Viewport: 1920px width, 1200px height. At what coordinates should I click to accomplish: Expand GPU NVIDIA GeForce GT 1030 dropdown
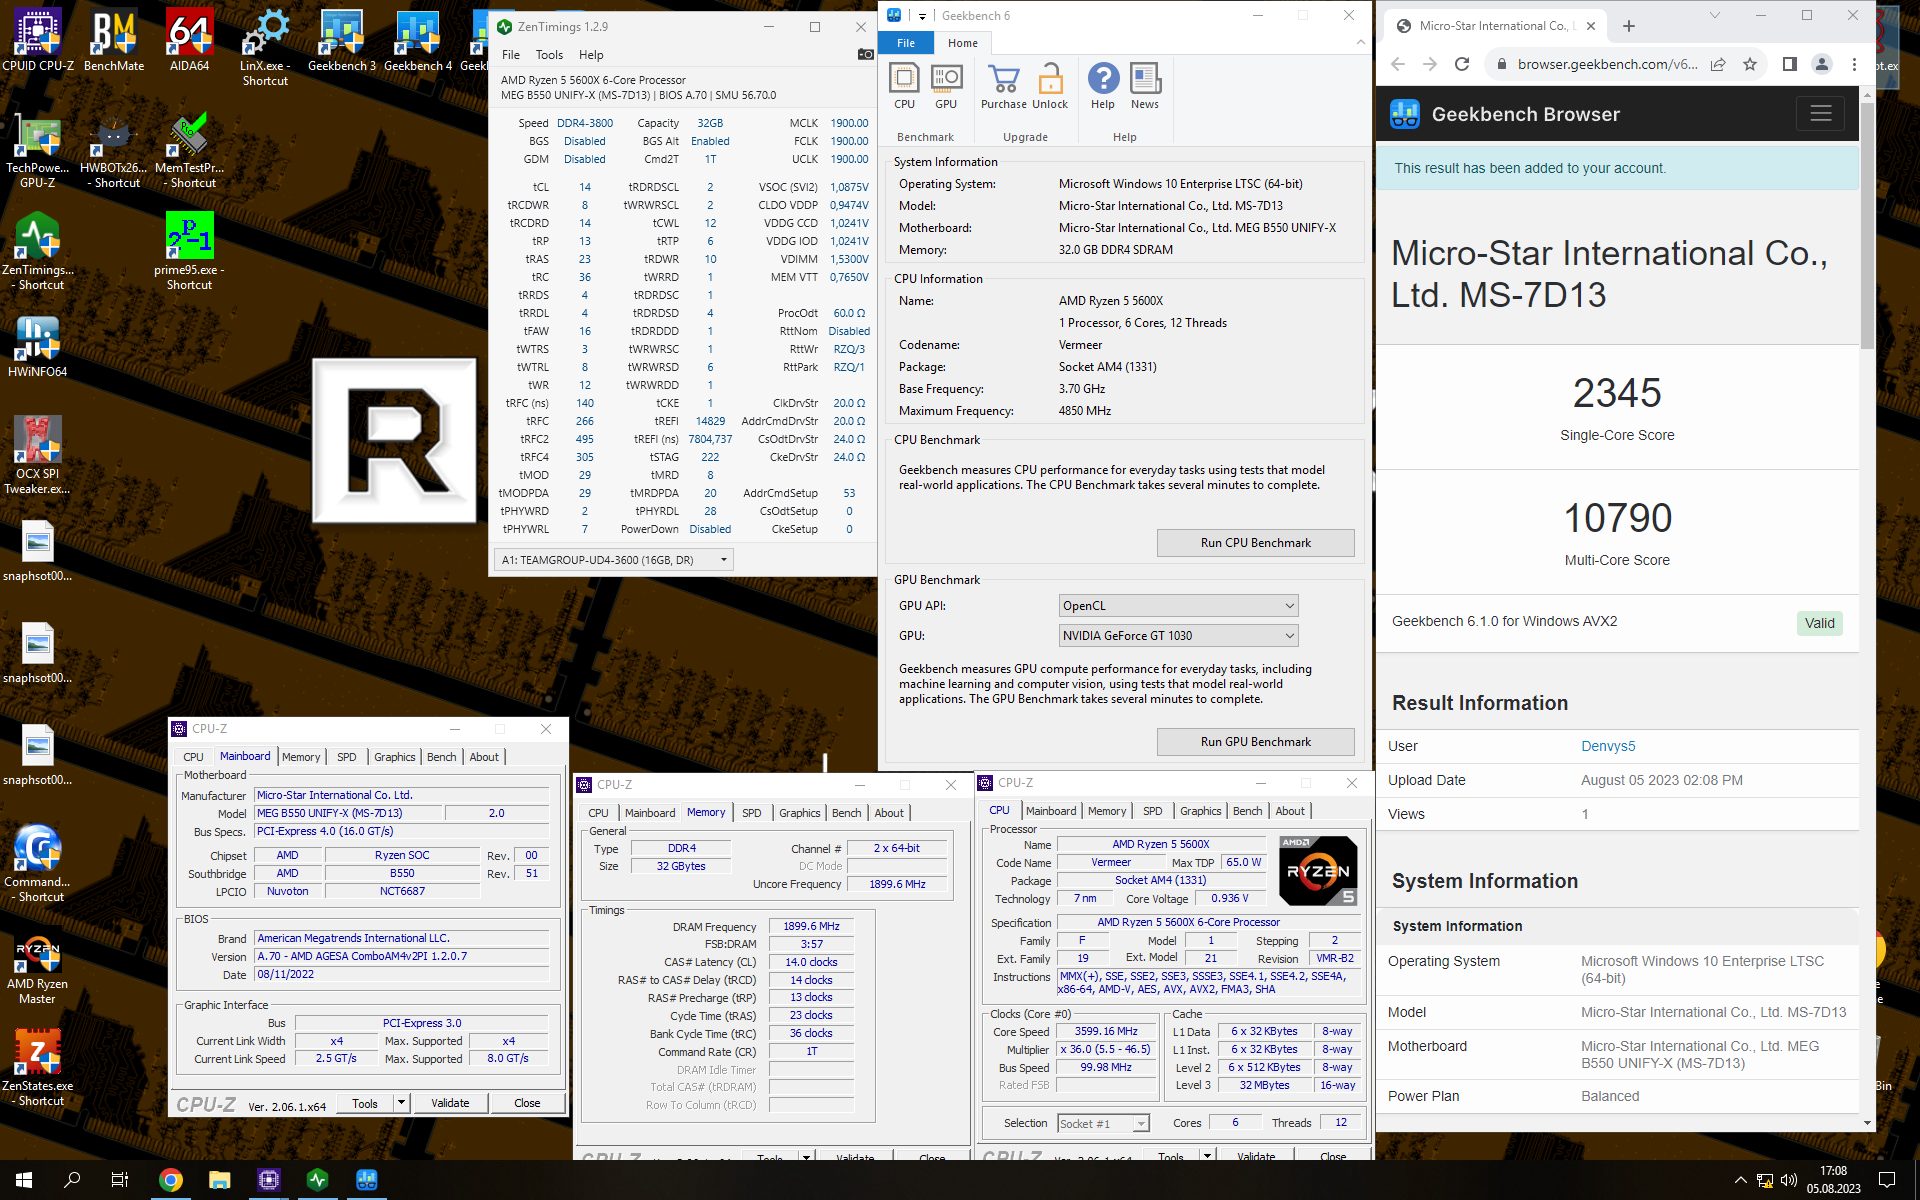(1178, 636)
